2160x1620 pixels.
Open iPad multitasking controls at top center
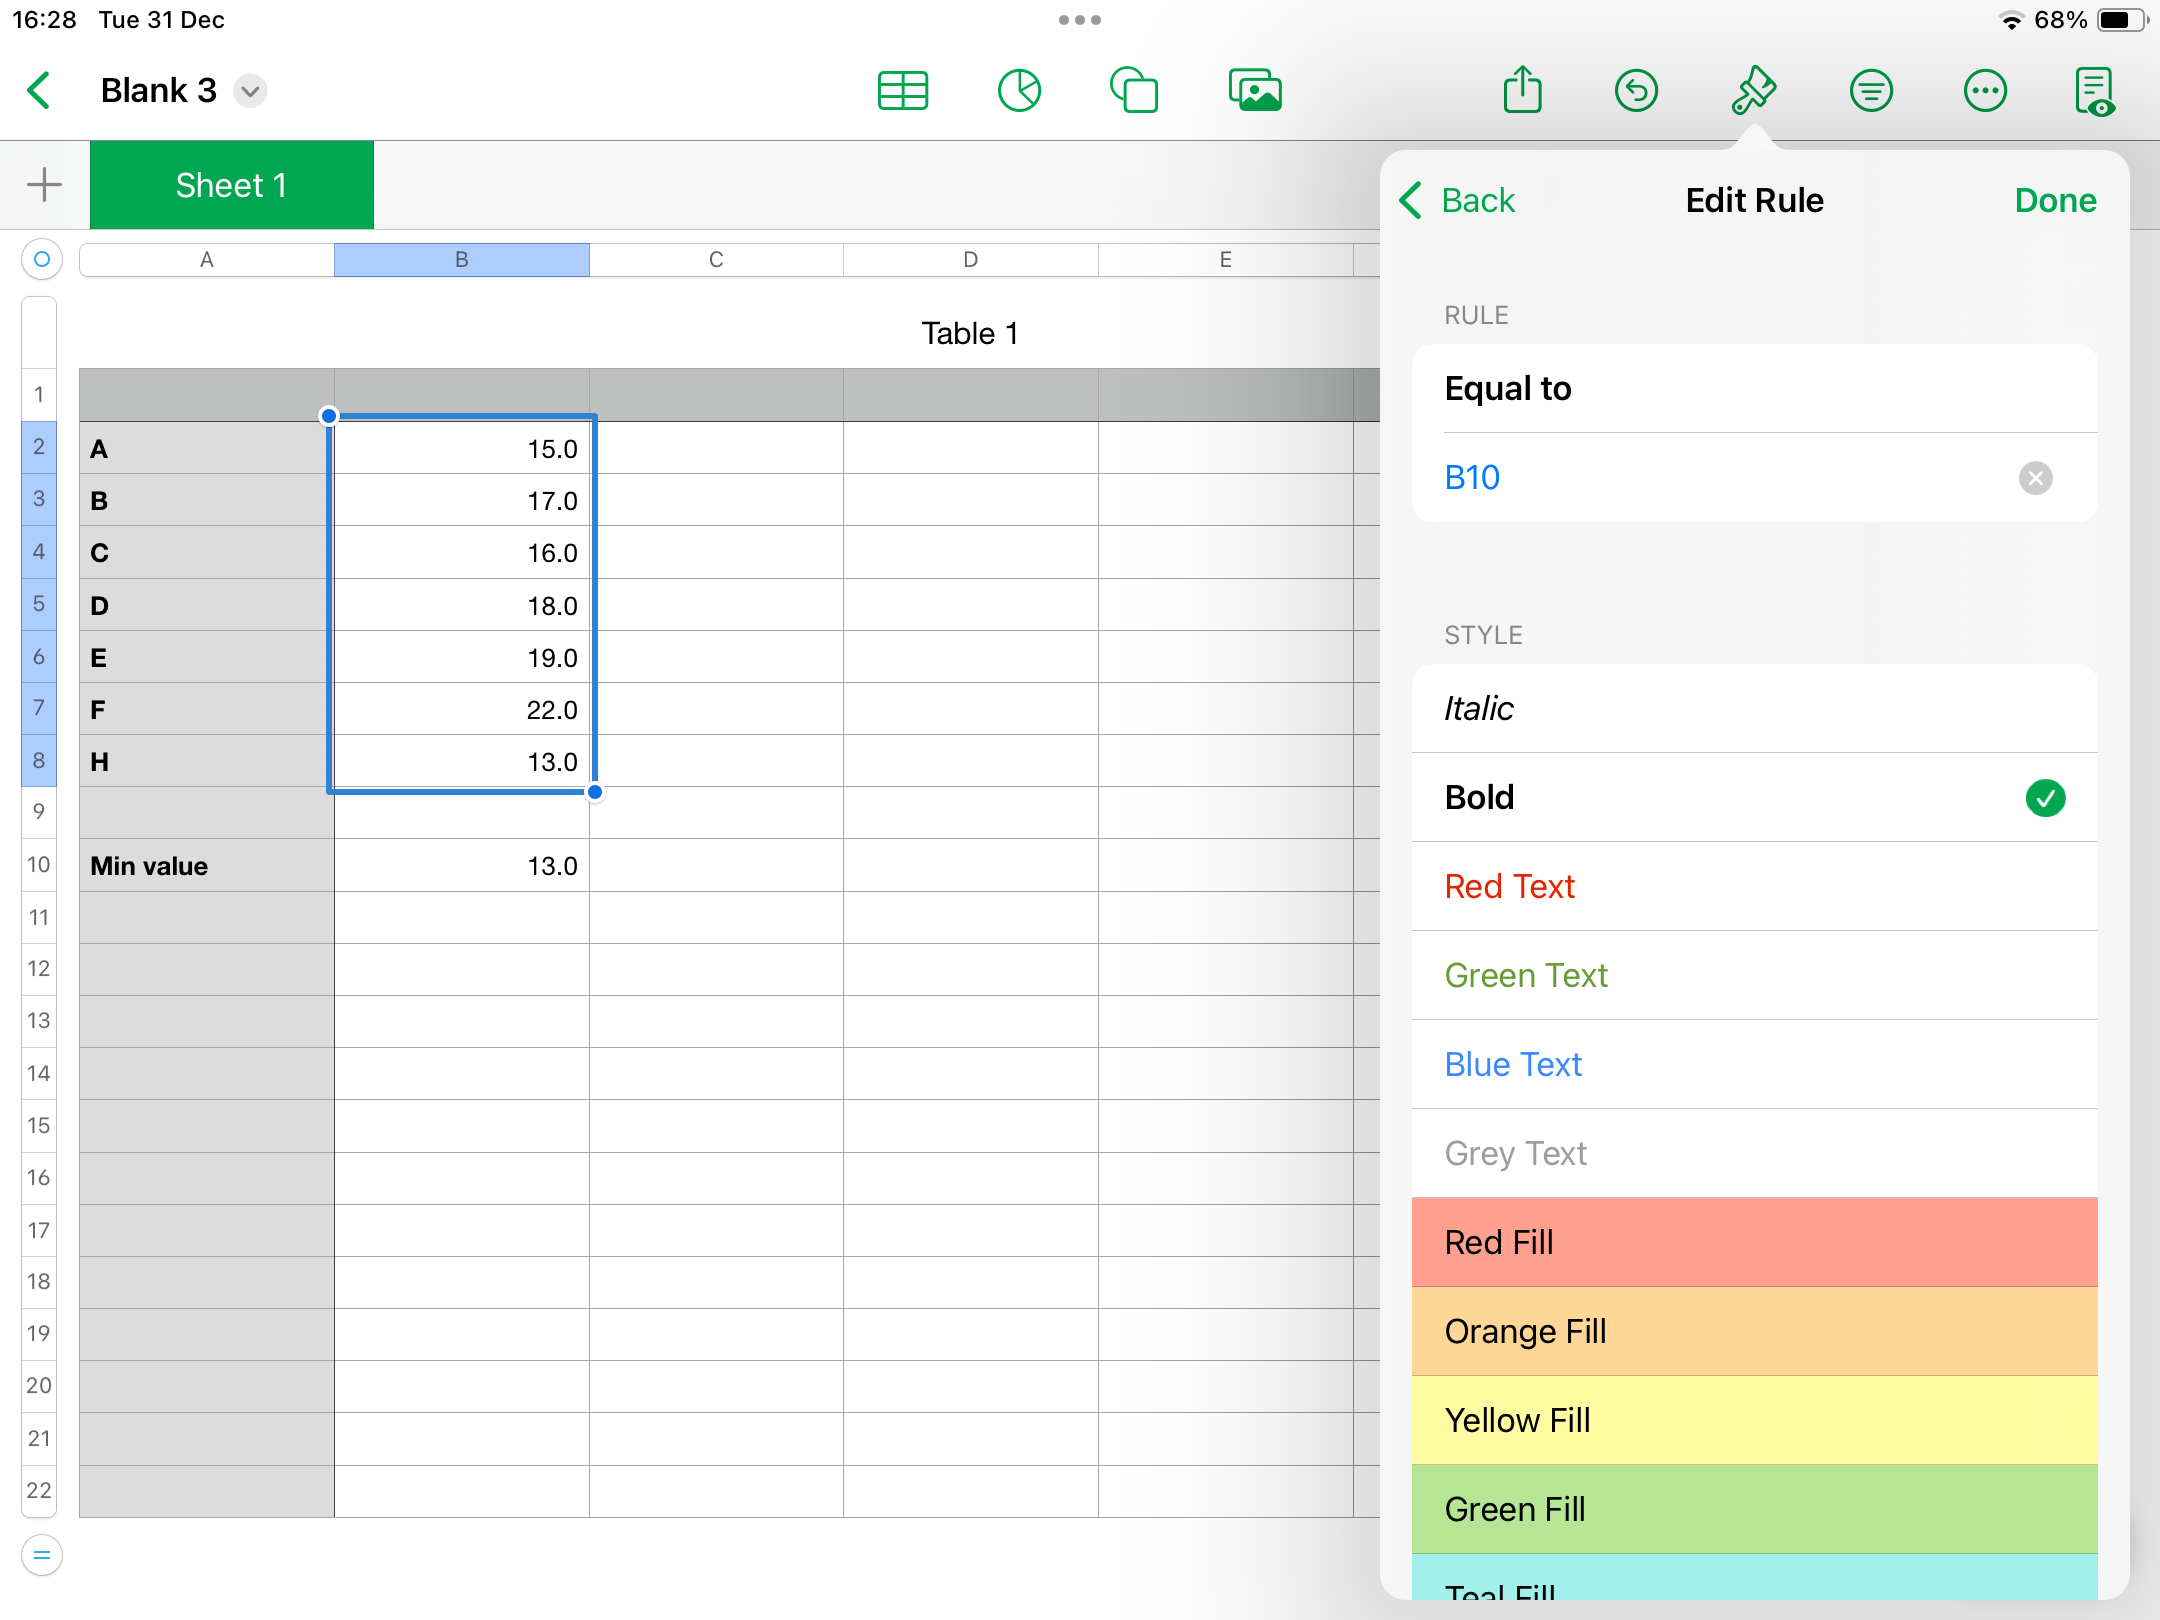click(1080, 19)
